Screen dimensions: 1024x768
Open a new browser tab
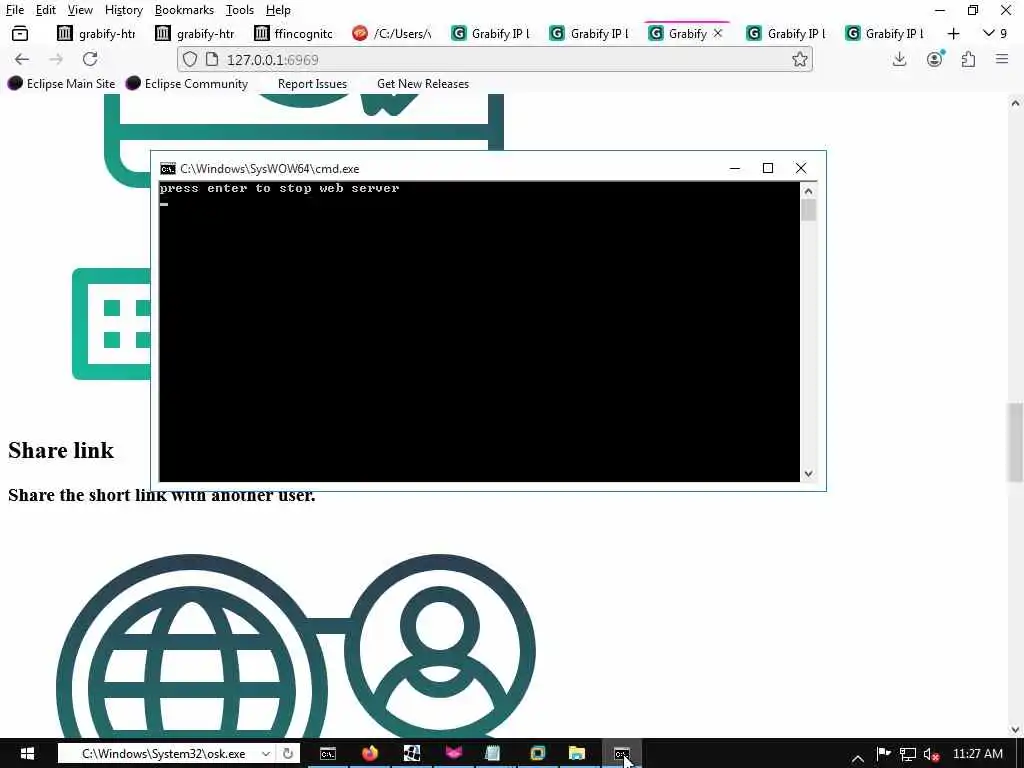pyautogui.click(x=953, y=33)
